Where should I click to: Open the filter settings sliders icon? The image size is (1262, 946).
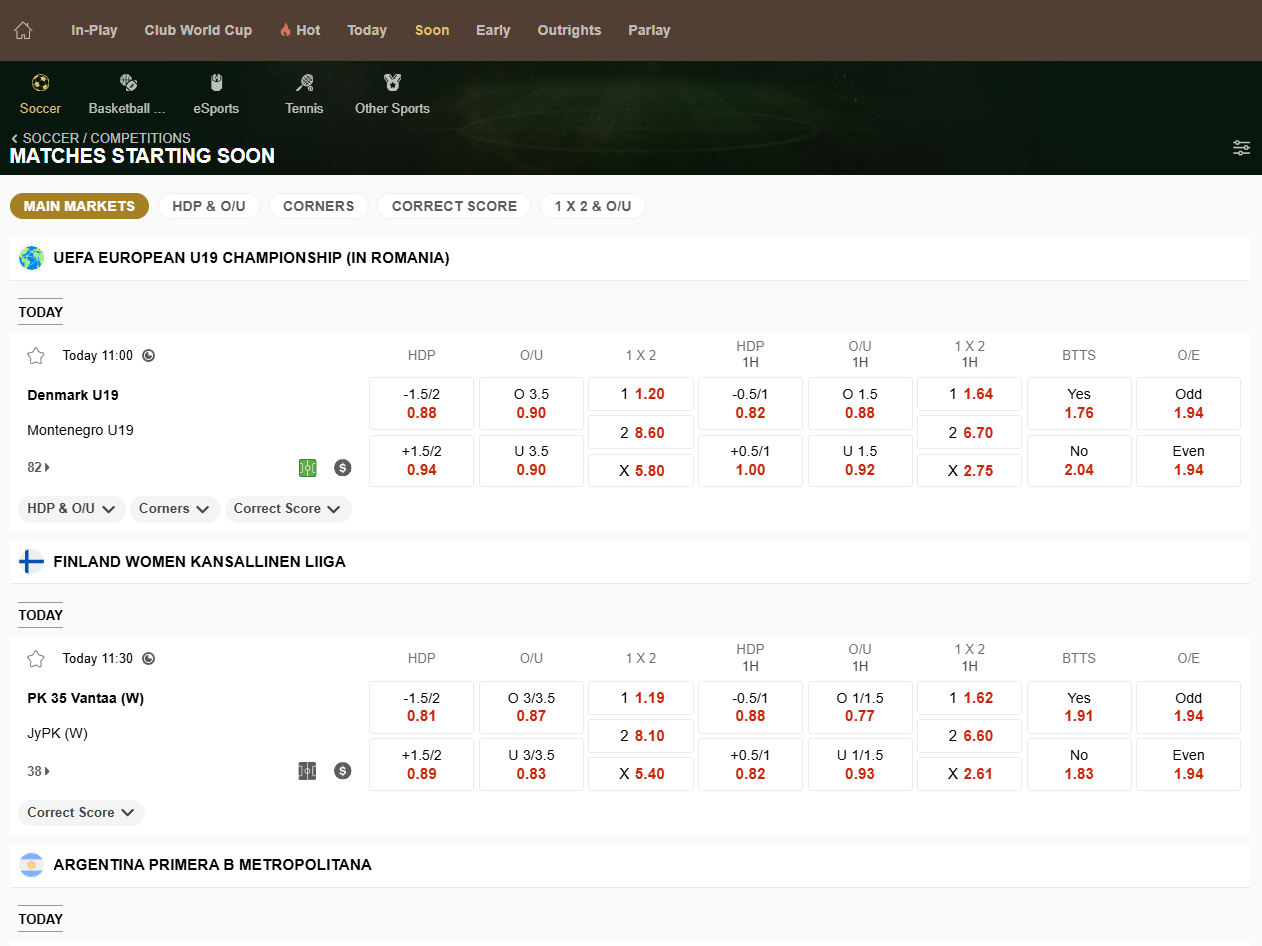[x=1241, y=148]
